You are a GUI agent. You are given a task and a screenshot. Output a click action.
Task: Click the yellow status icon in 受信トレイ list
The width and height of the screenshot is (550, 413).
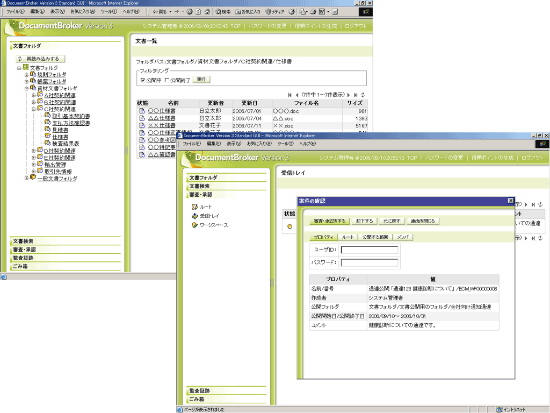[x=289, y=227]
